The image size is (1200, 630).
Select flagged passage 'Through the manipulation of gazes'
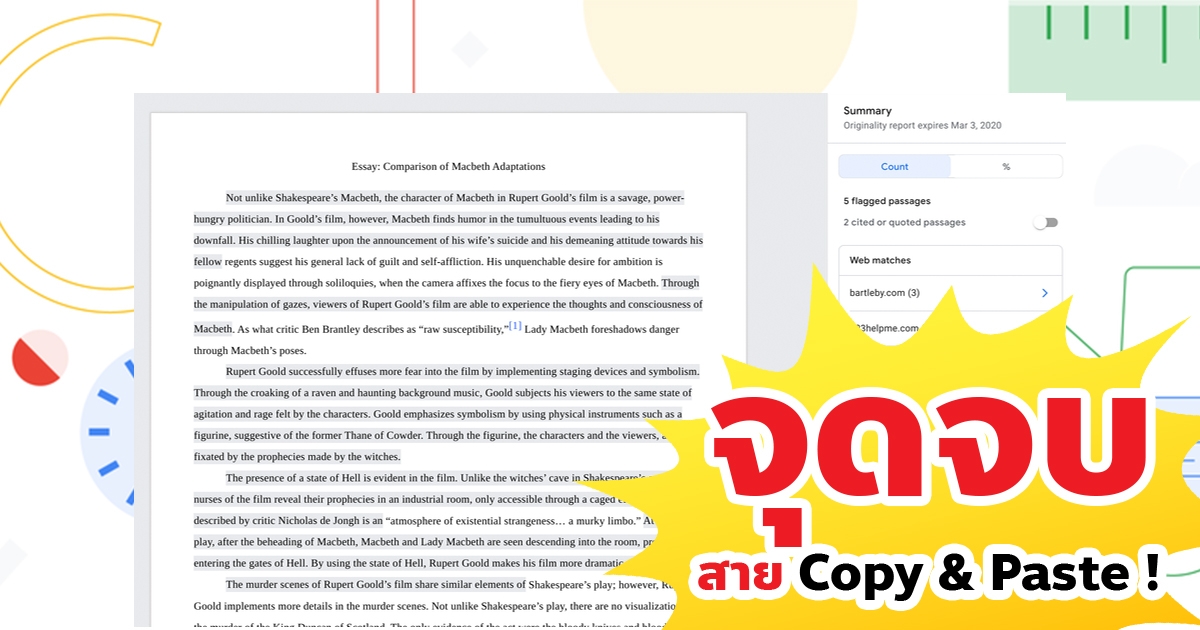tap(447, 304)
